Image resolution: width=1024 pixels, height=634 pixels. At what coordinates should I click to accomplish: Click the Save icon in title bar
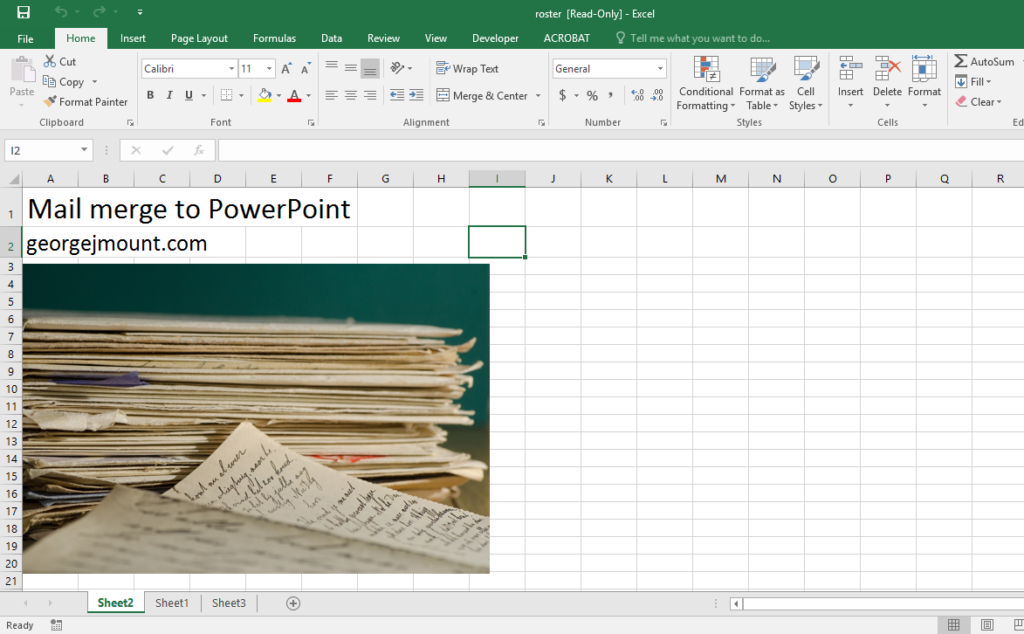pos(23,13)
